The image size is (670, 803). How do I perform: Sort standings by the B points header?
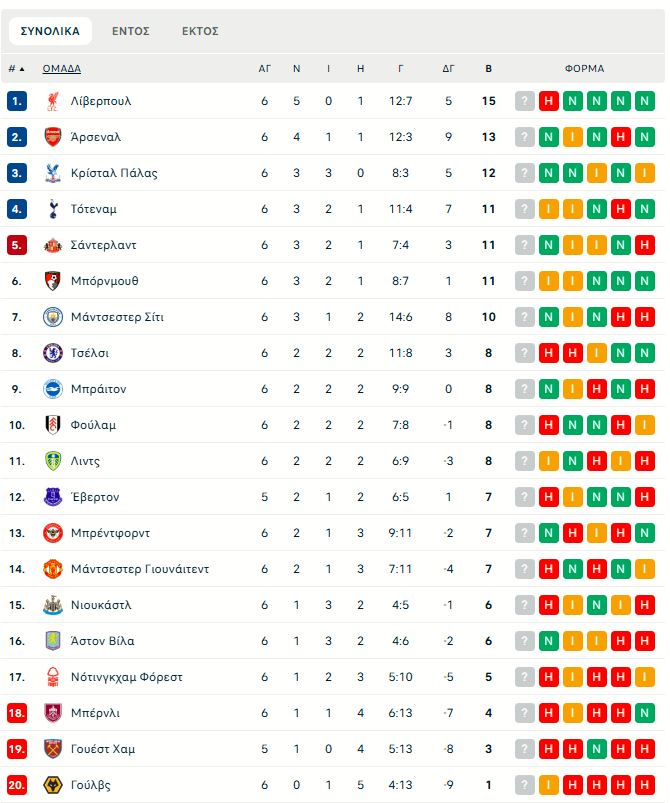point(488,69)
